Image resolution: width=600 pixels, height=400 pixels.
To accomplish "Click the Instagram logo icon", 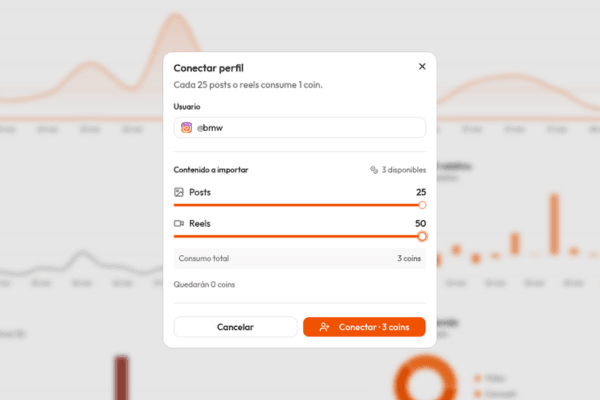I will click(x=186, y=128).
